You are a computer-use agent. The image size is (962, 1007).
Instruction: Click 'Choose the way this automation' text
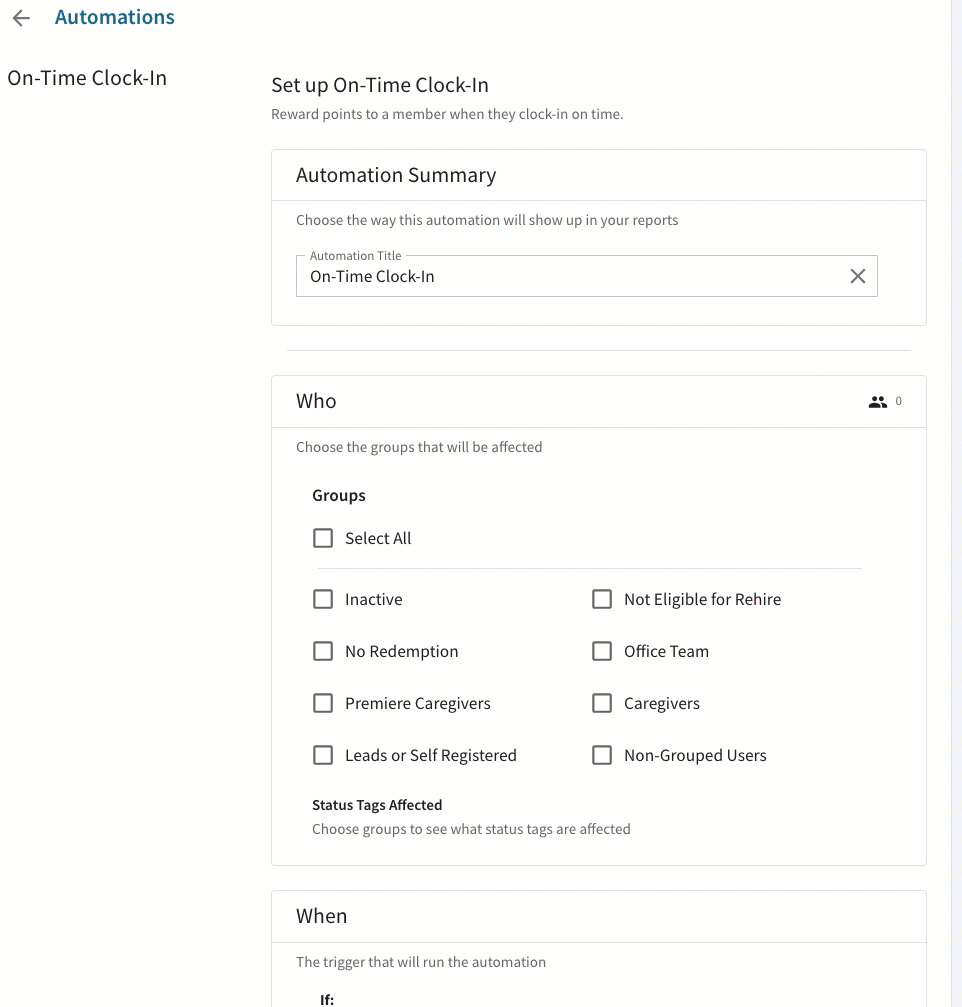[487, 220]
